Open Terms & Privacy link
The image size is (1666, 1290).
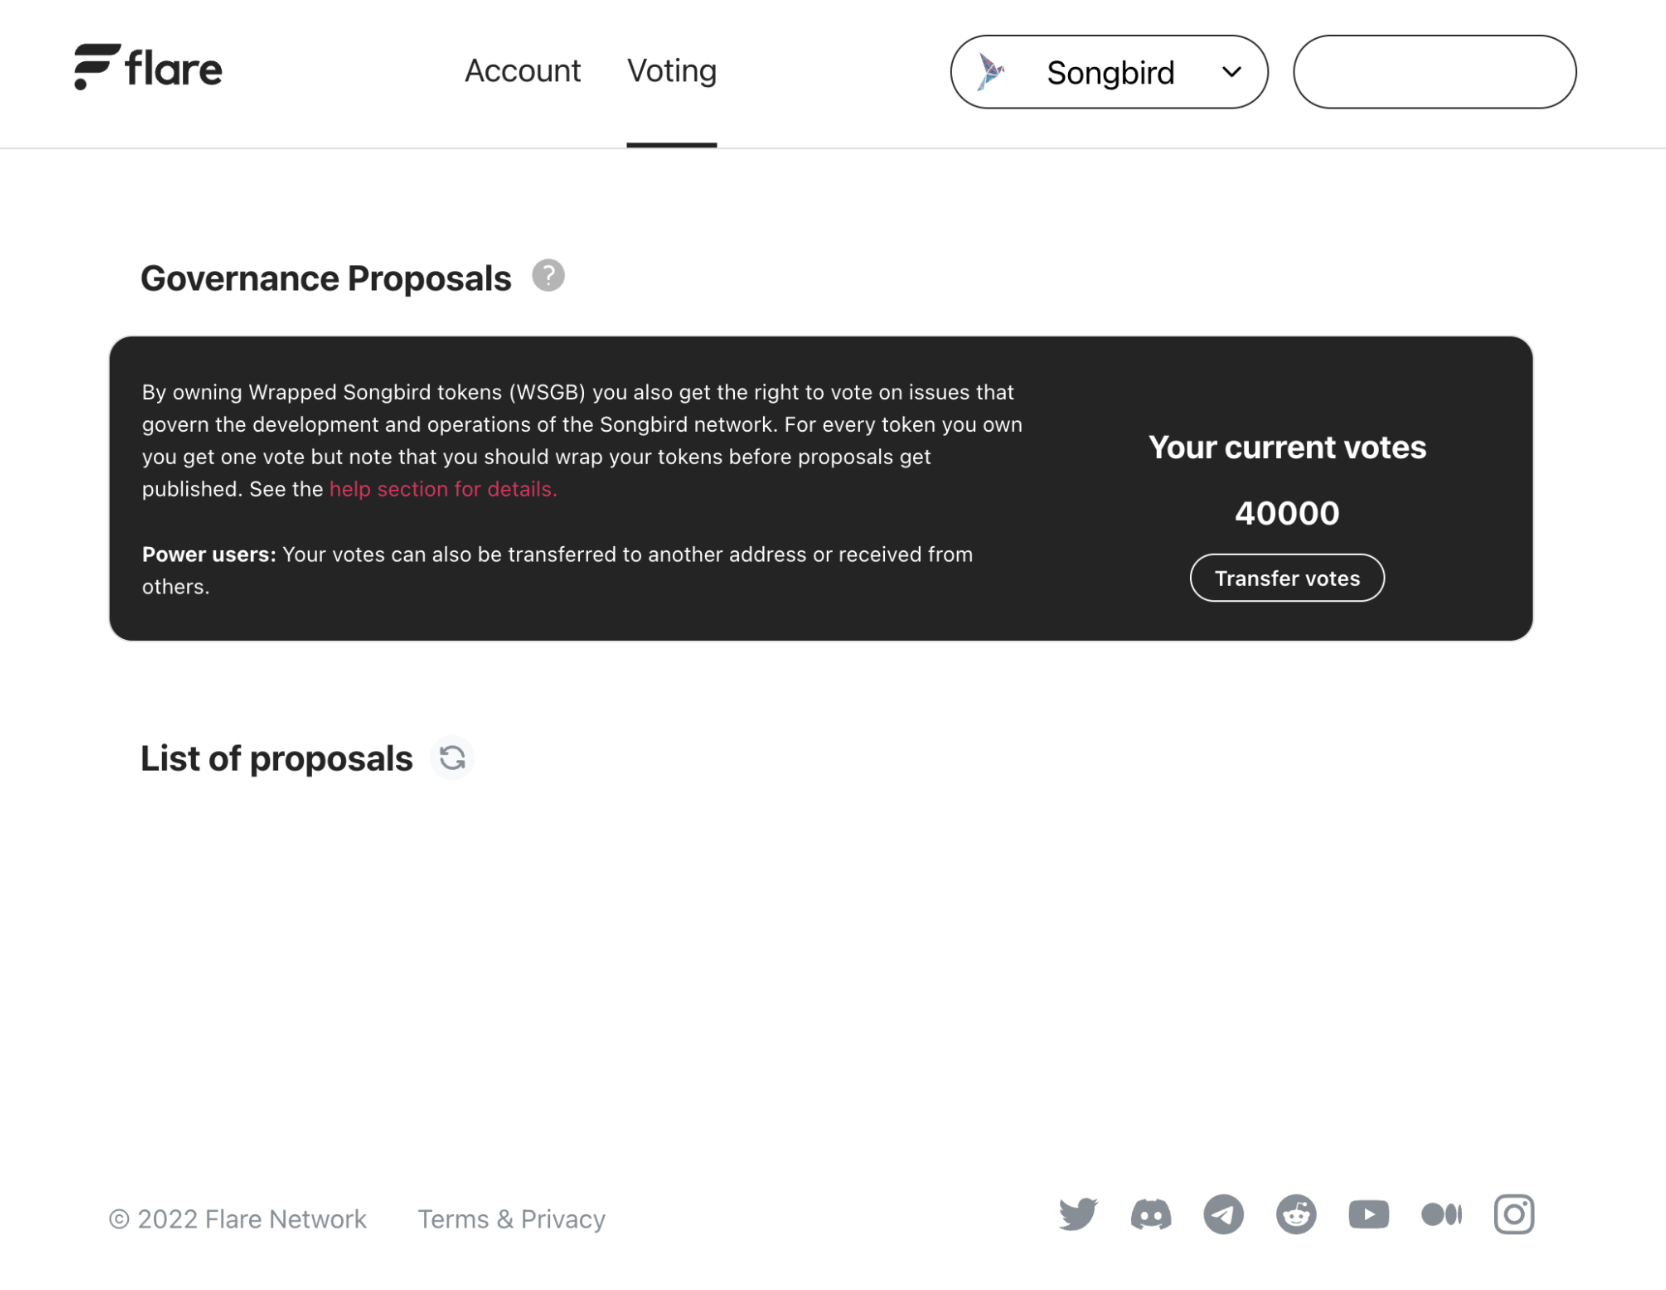pos(511,1219)
